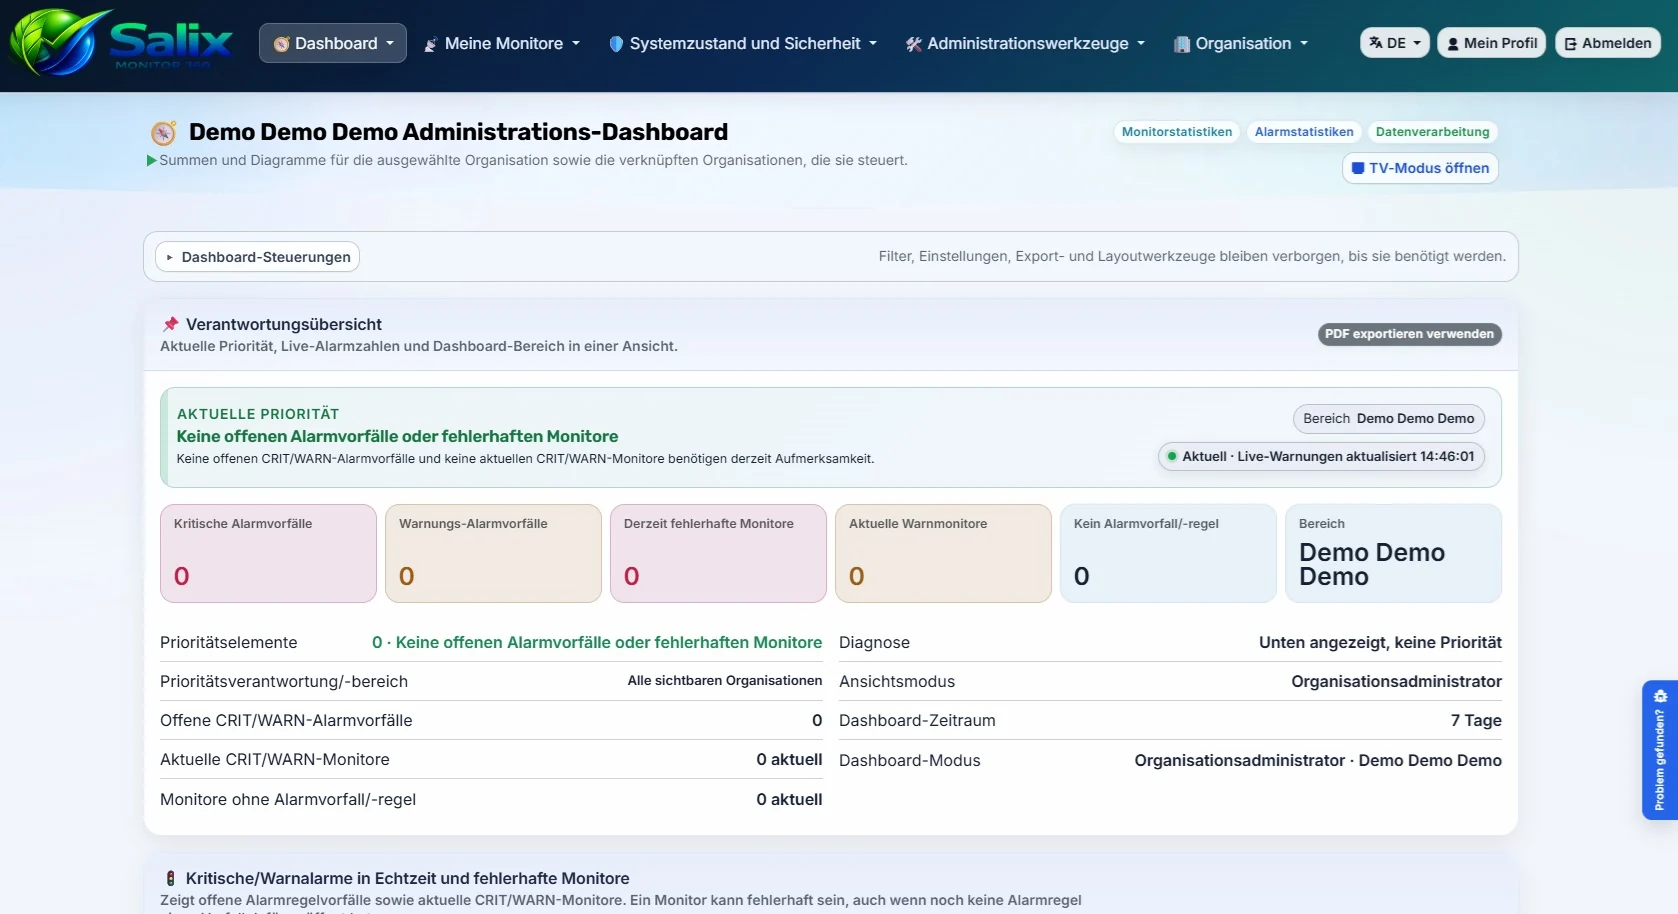Click the Derzeit fehlerhafte Monitore card

718,553
